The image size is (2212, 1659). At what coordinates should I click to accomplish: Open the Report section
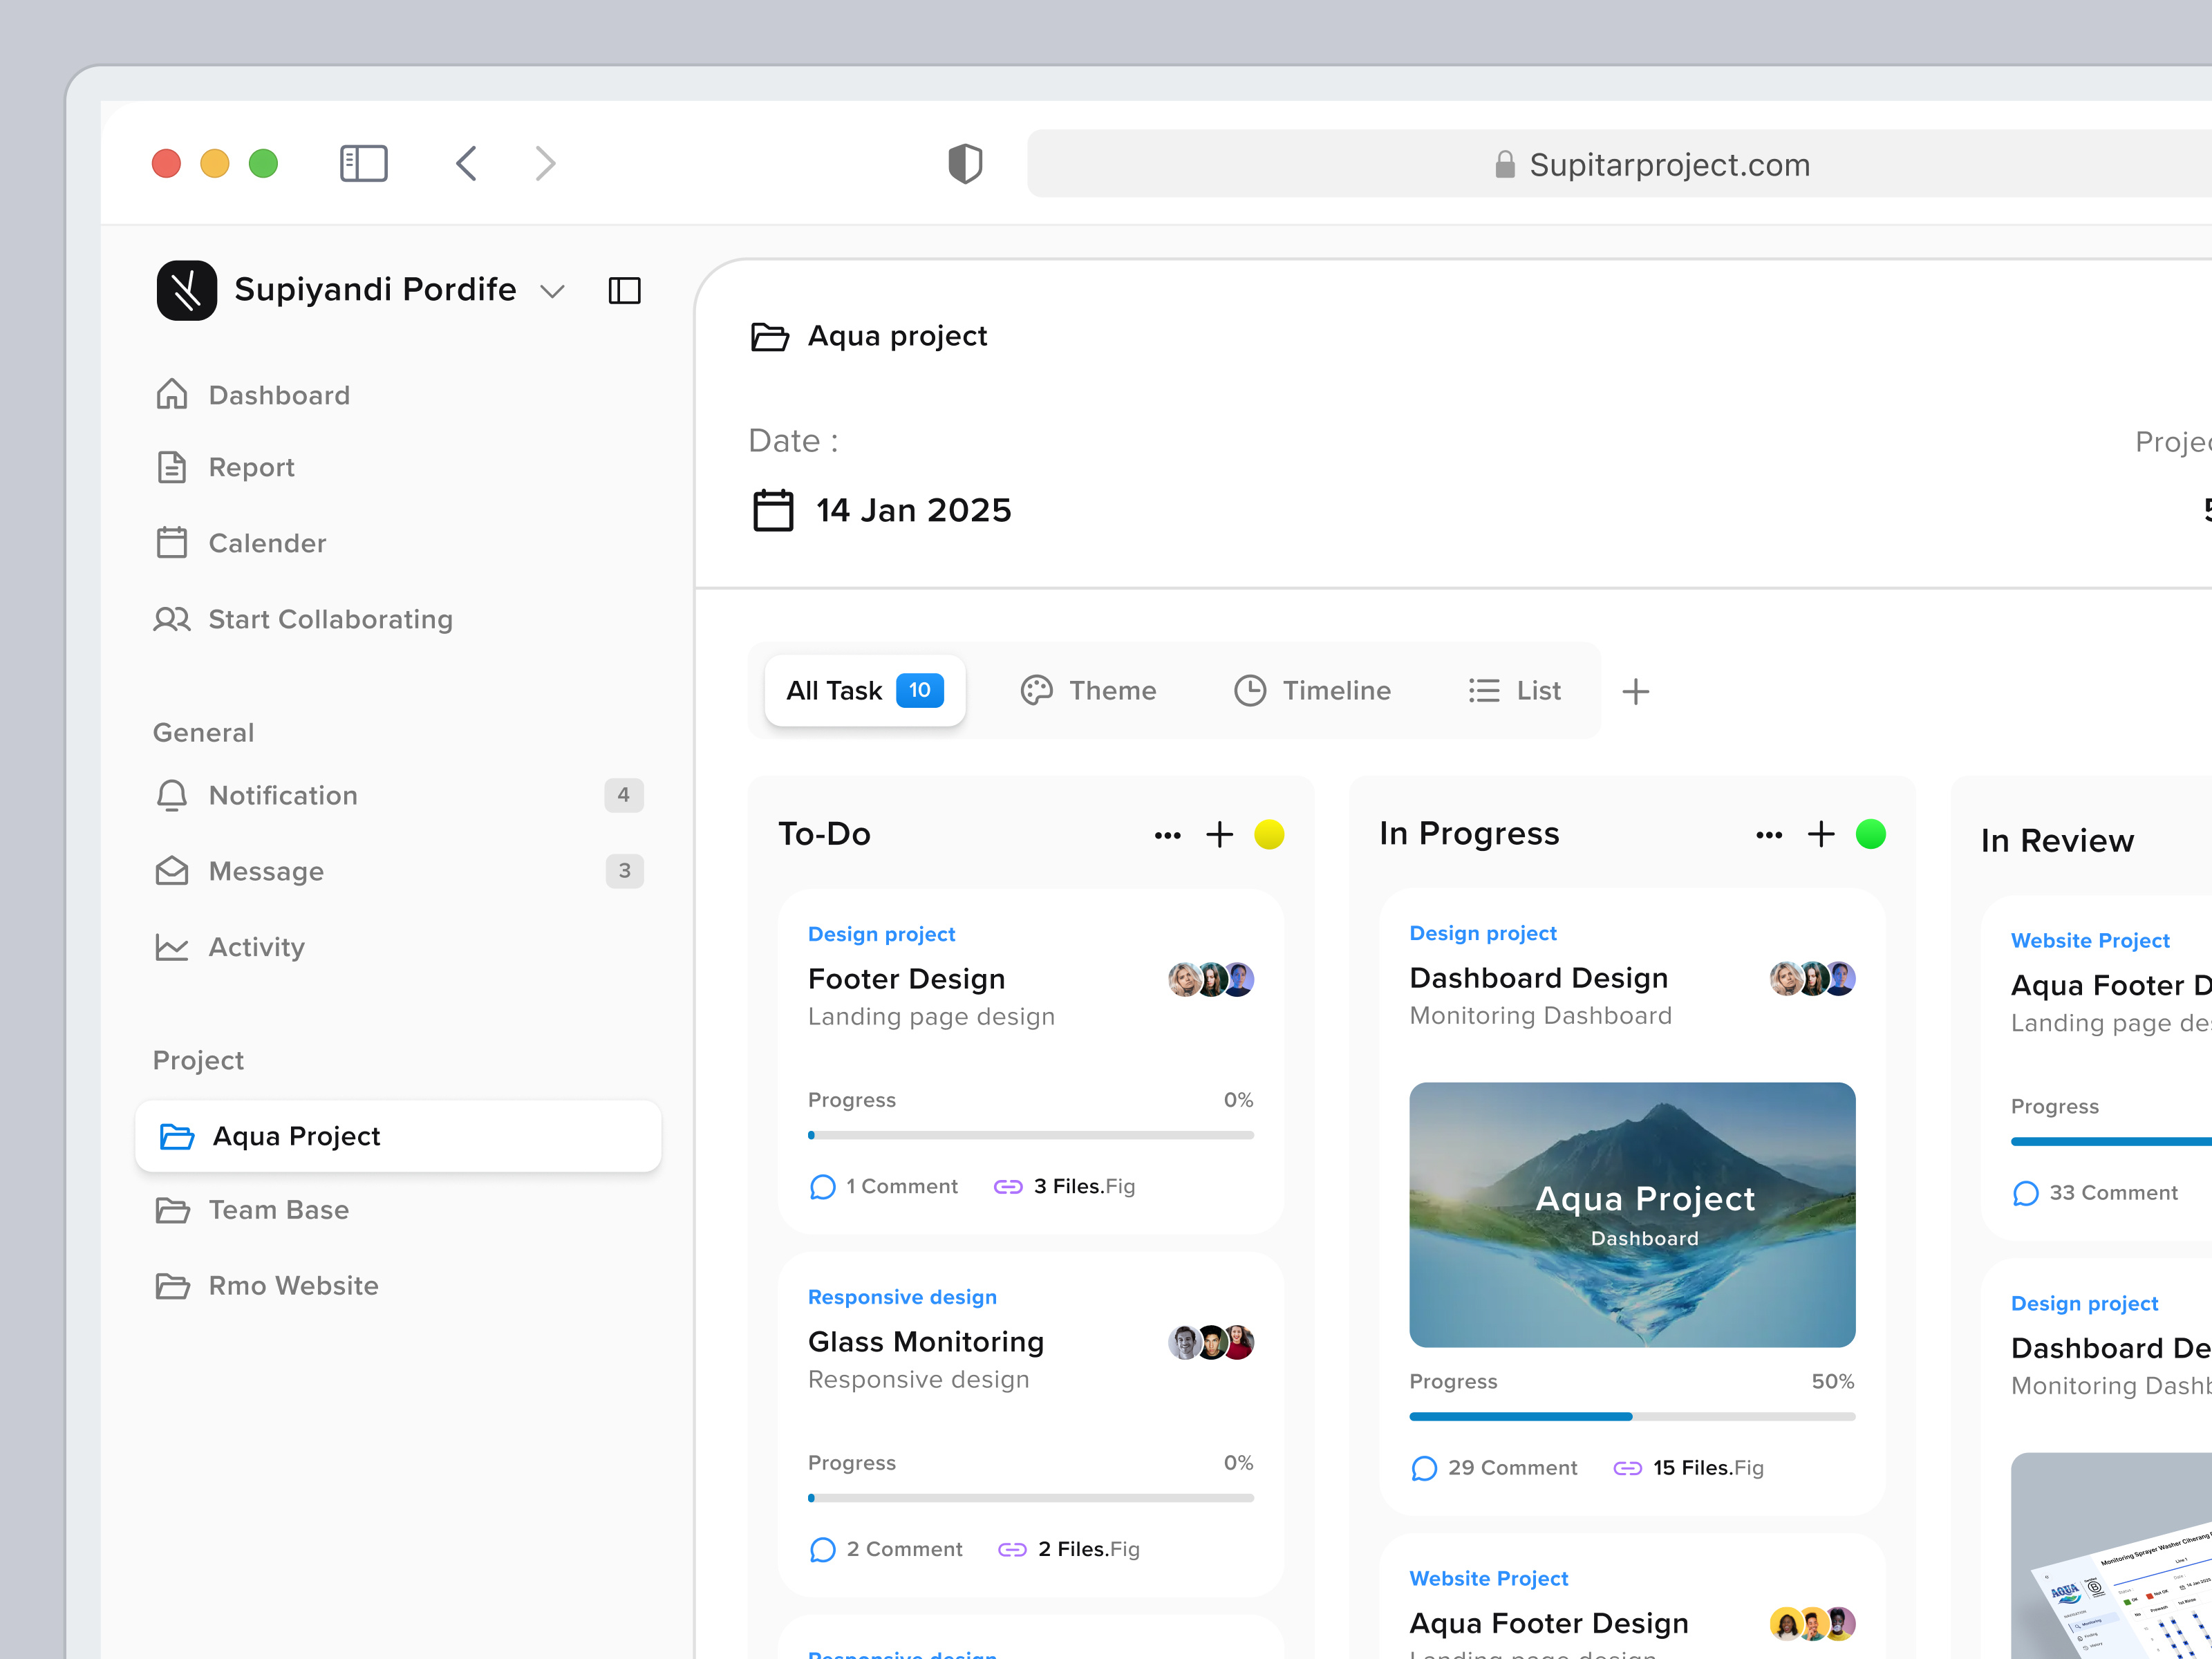click(251, 467)
